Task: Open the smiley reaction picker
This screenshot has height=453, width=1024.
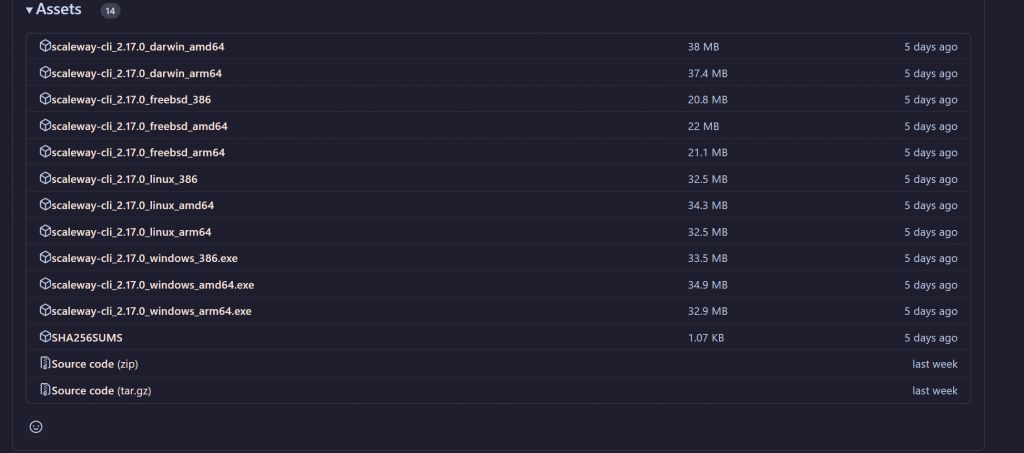Action: [x=36, y=426]
